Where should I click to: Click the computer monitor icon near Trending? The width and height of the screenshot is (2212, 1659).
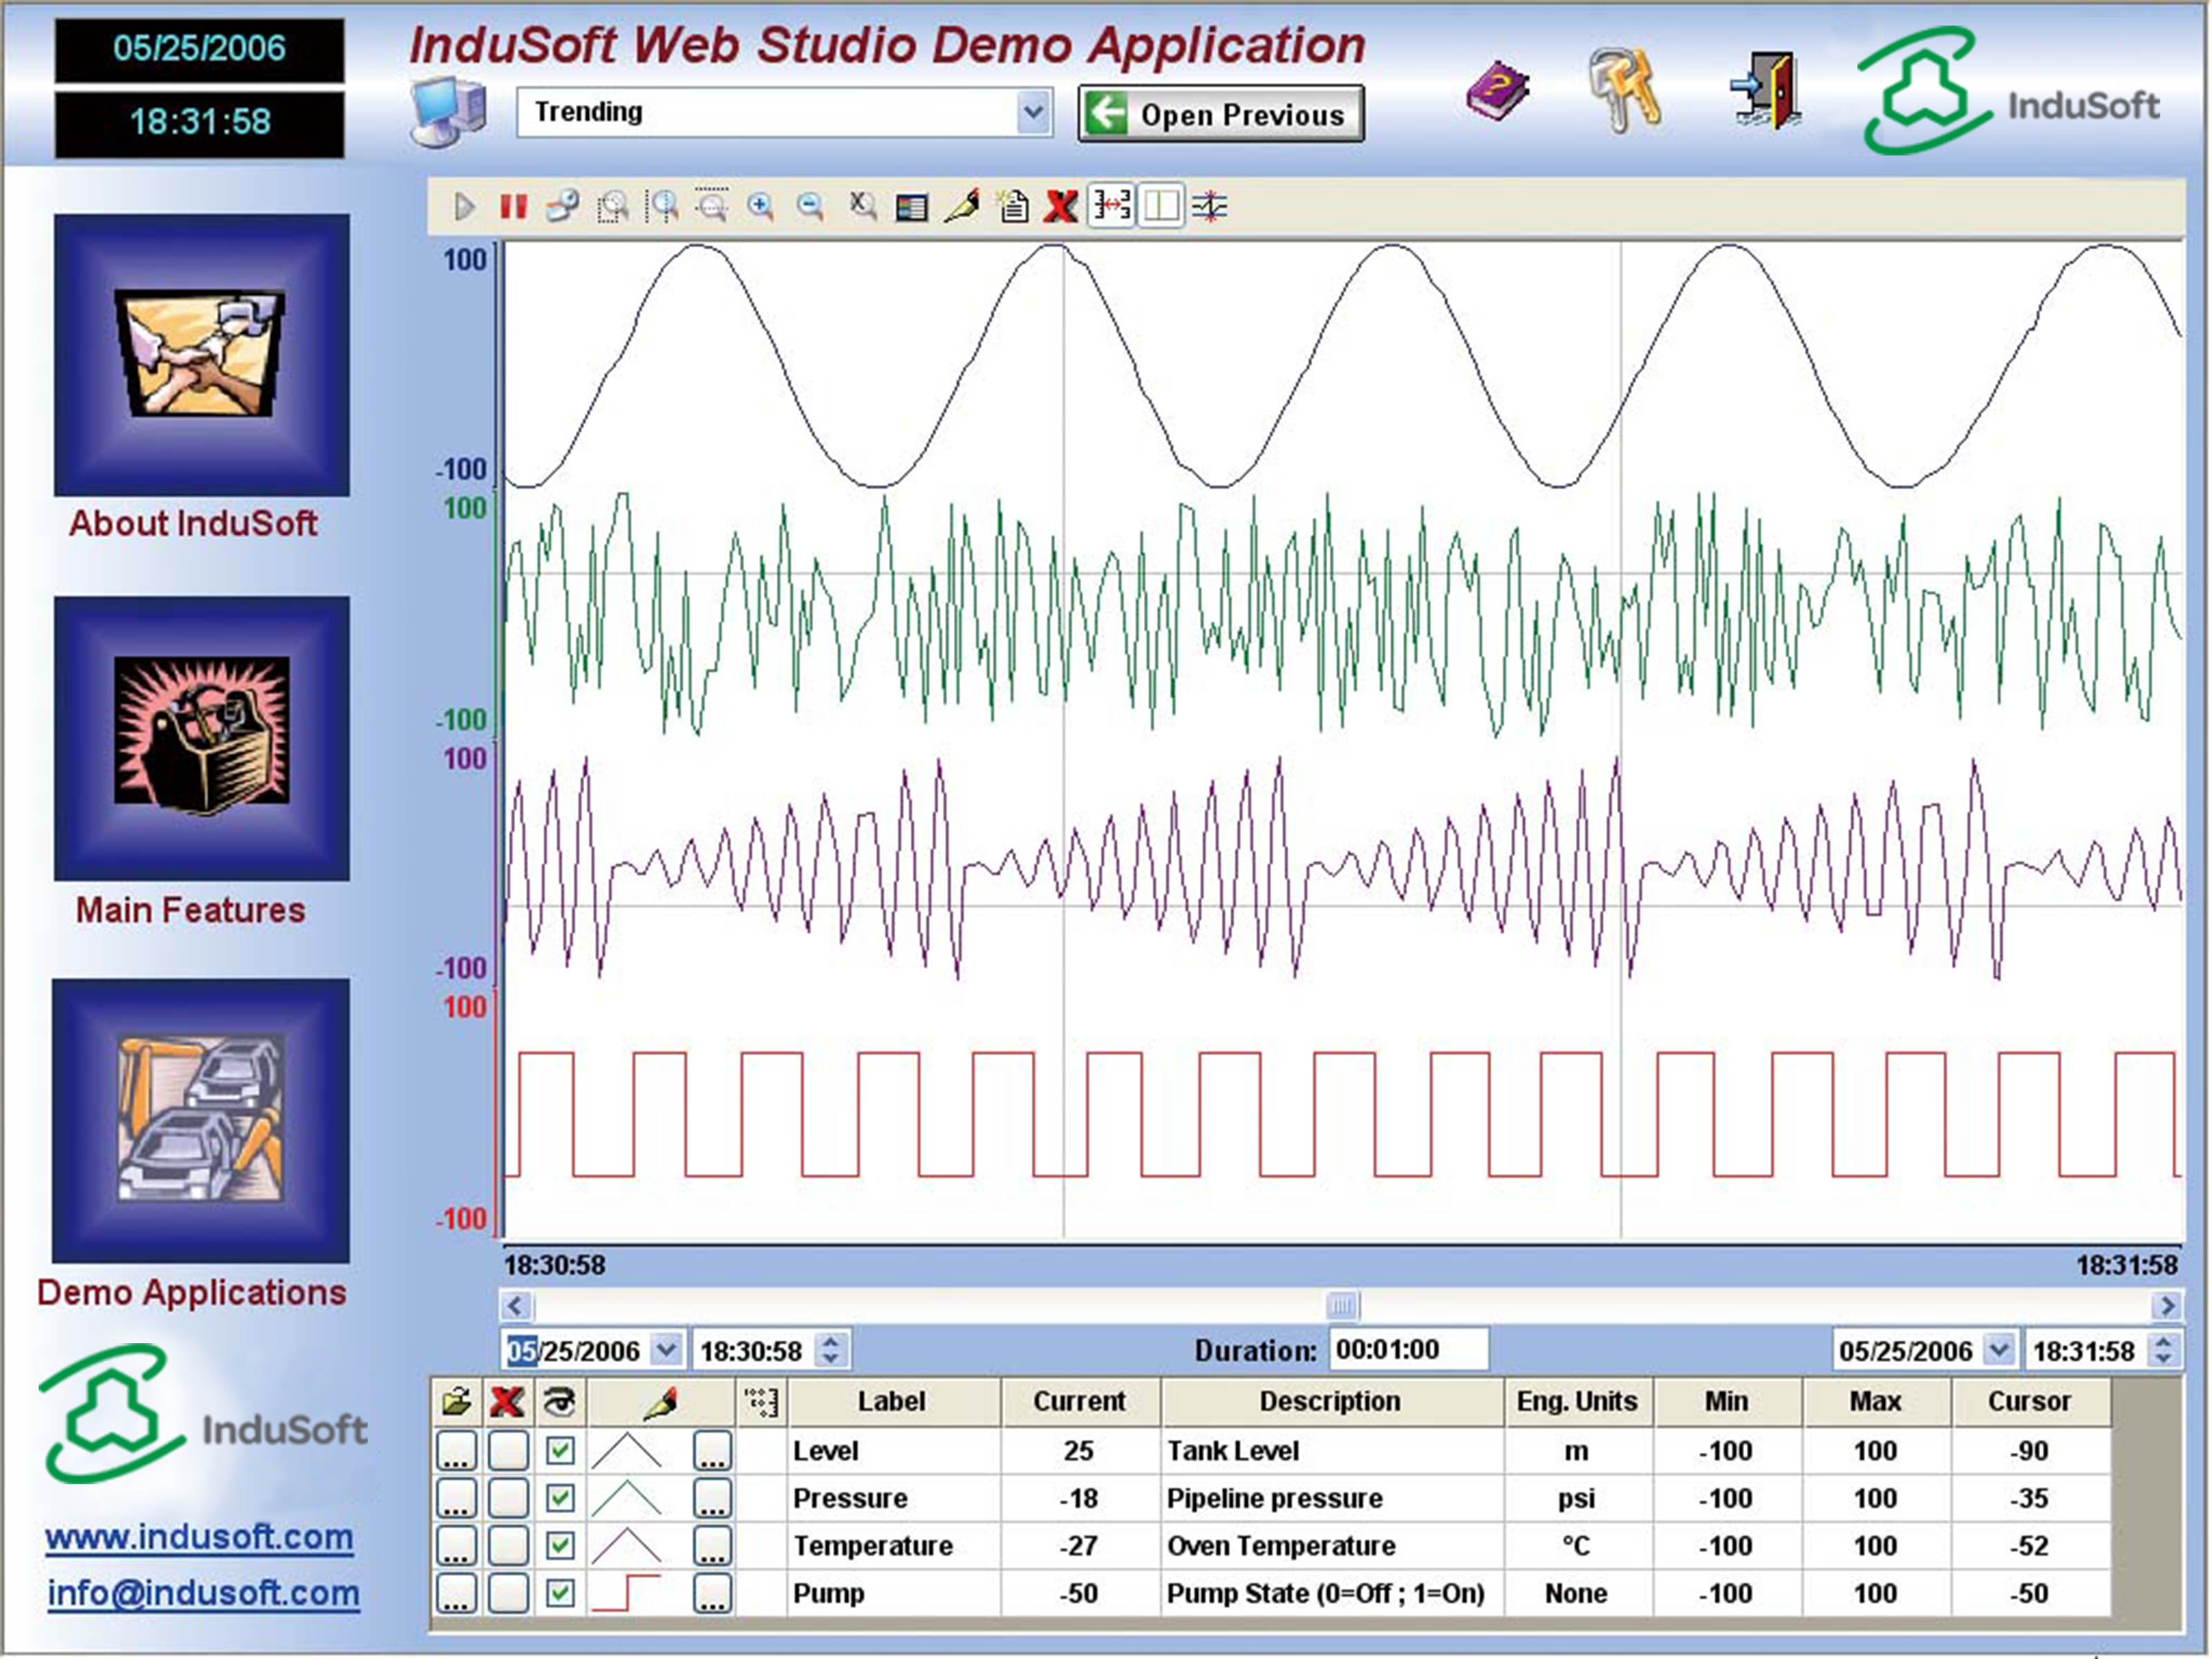point(449,112)
